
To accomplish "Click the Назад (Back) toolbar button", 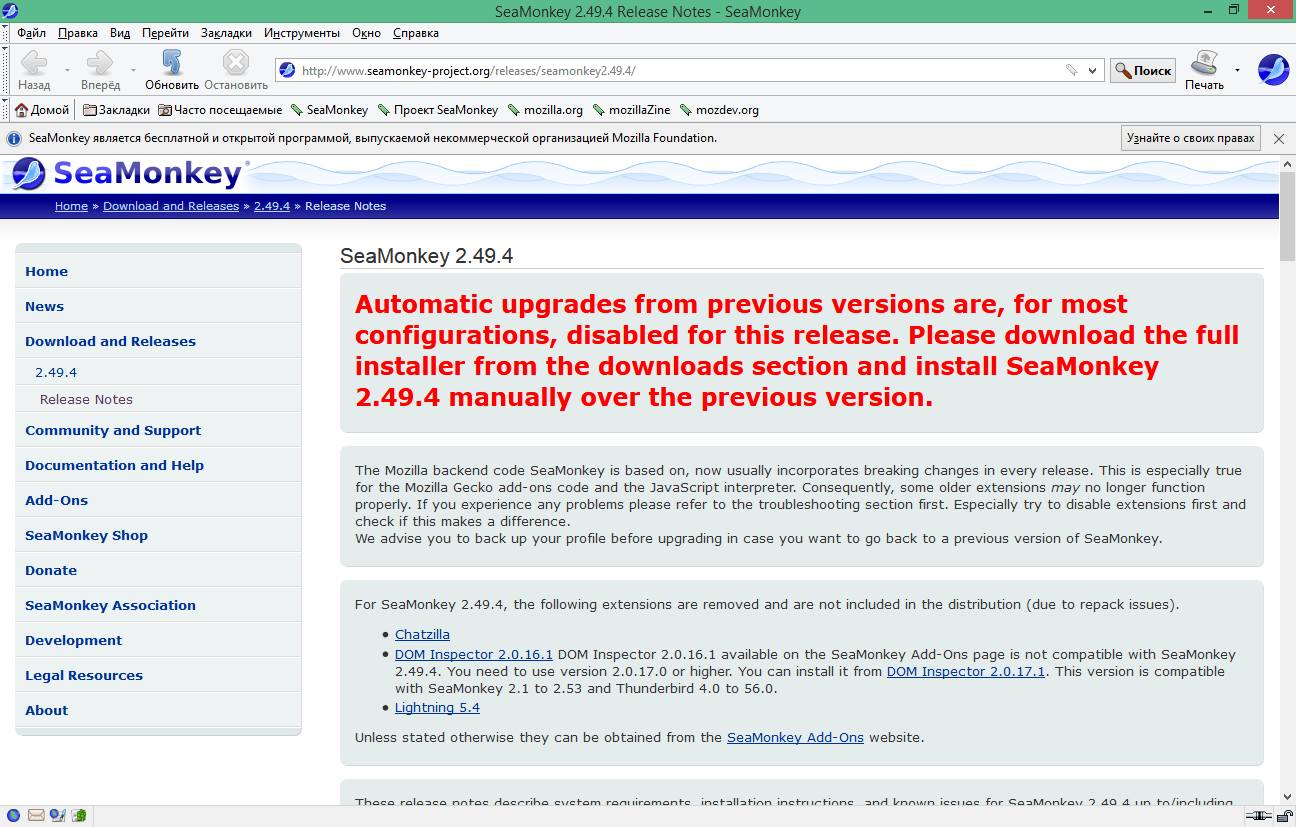I will coord(35,70).
